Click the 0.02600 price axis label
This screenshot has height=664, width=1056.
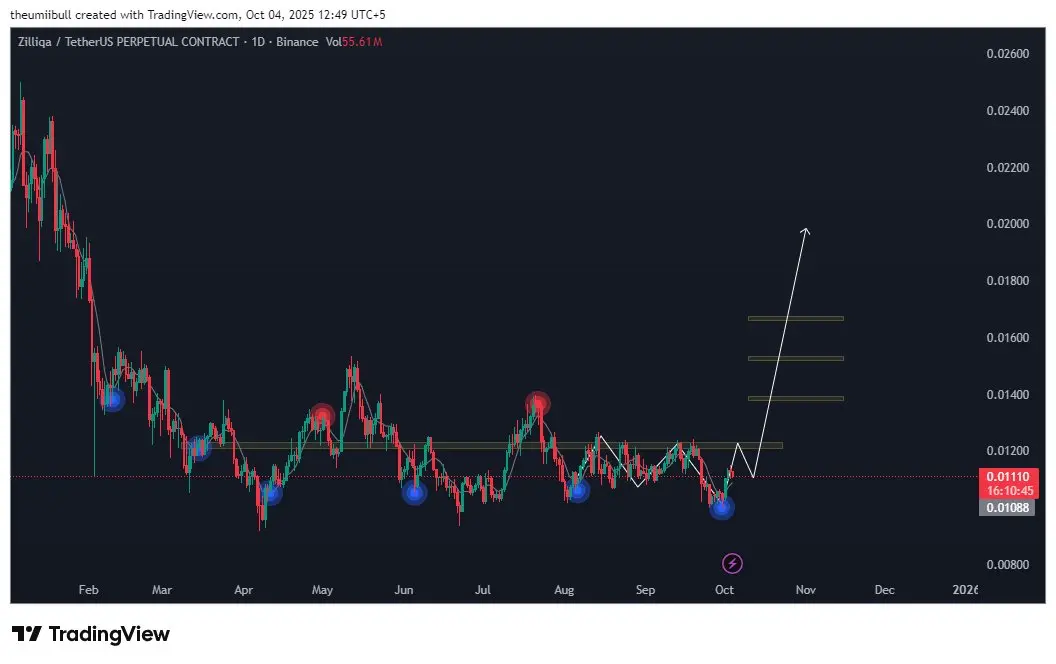pyautogui.click(x=1008, y=54)
